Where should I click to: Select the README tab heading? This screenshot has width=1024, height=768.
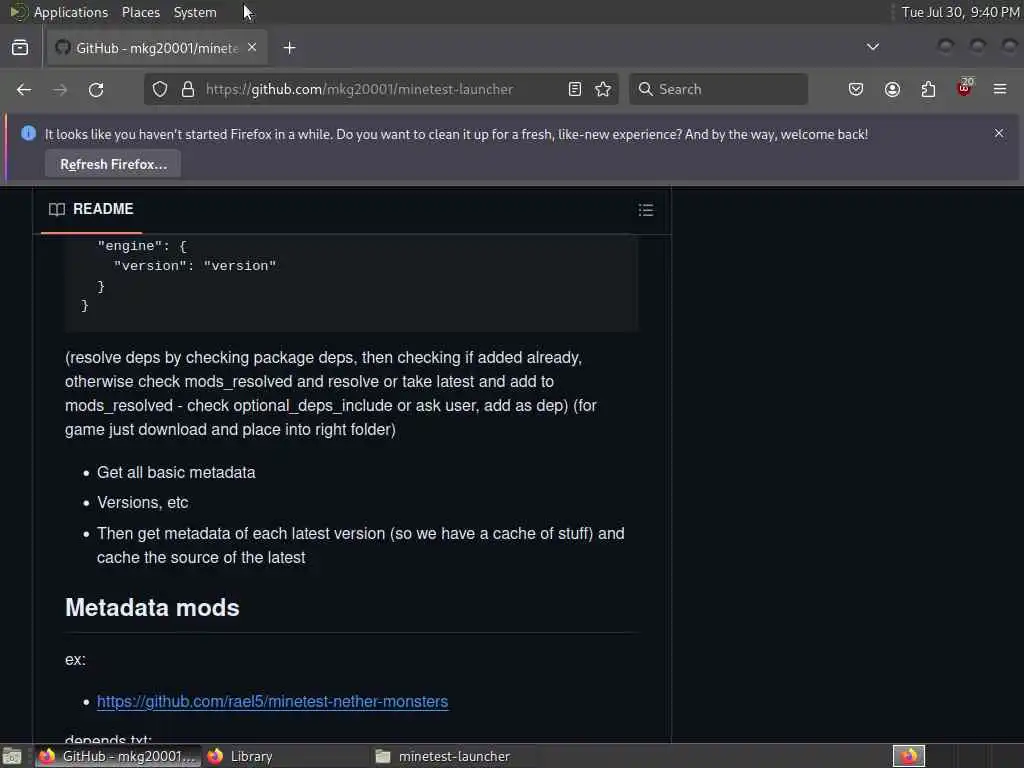pos(91,209)
